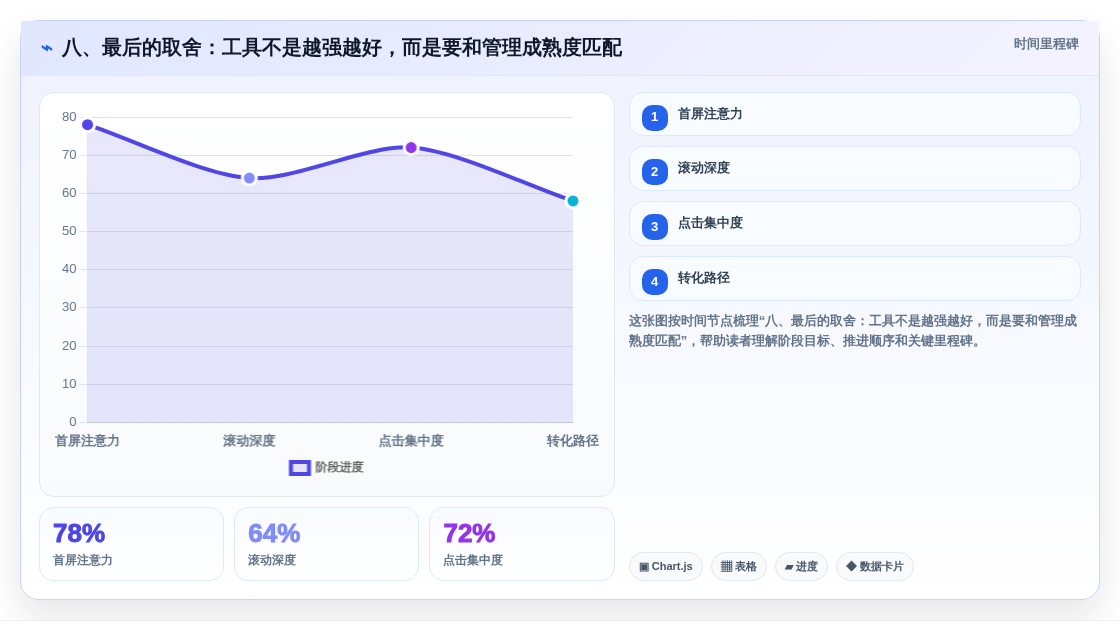Select the 首屏注意力 data point at 78
The height and width of the screenshot is (621, 1120).
[88, 125]
